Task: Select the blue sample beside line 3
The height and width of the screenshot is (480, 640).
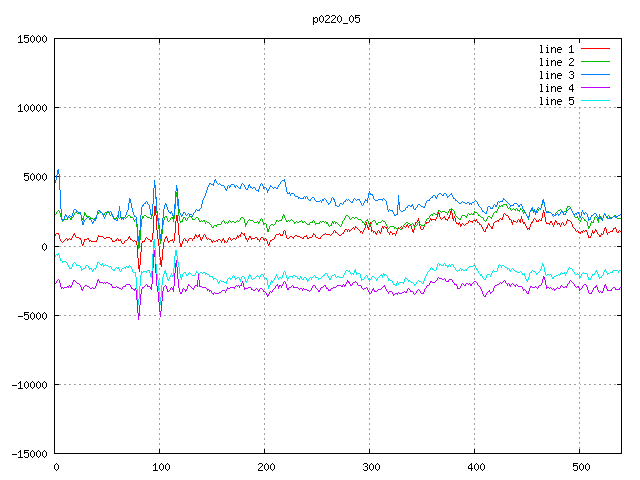Action: coord(596,75)
